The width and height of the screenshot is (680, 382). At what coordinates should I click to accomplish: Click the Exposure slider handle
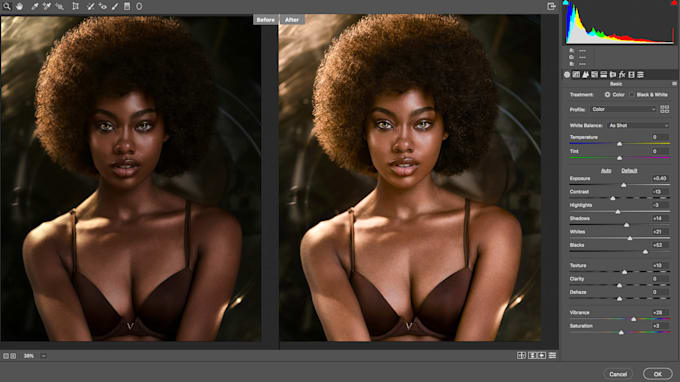tap(624, 185)
